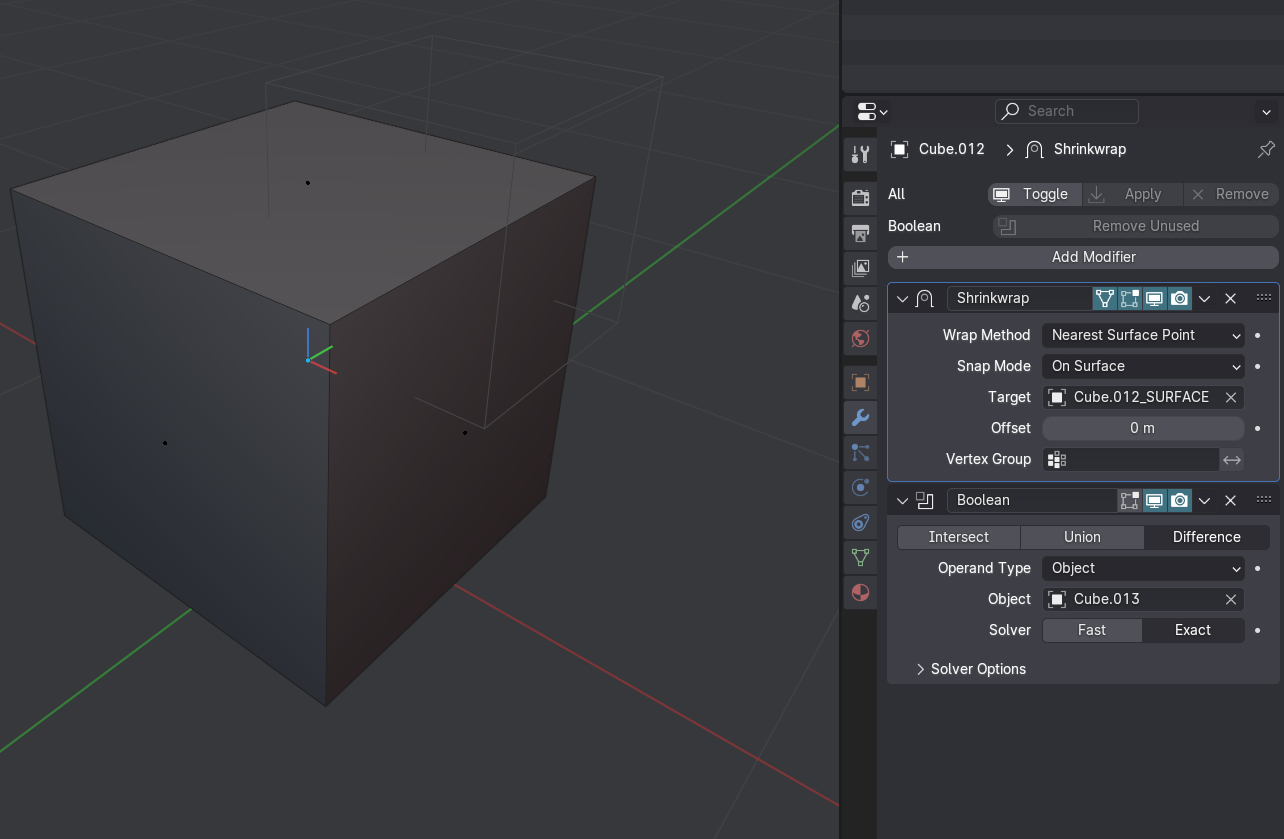Open the Shrinkwrap modifier extra options menu
Image resolution: width=1284 pixels, height=839 pixels.
(1205, 298)
